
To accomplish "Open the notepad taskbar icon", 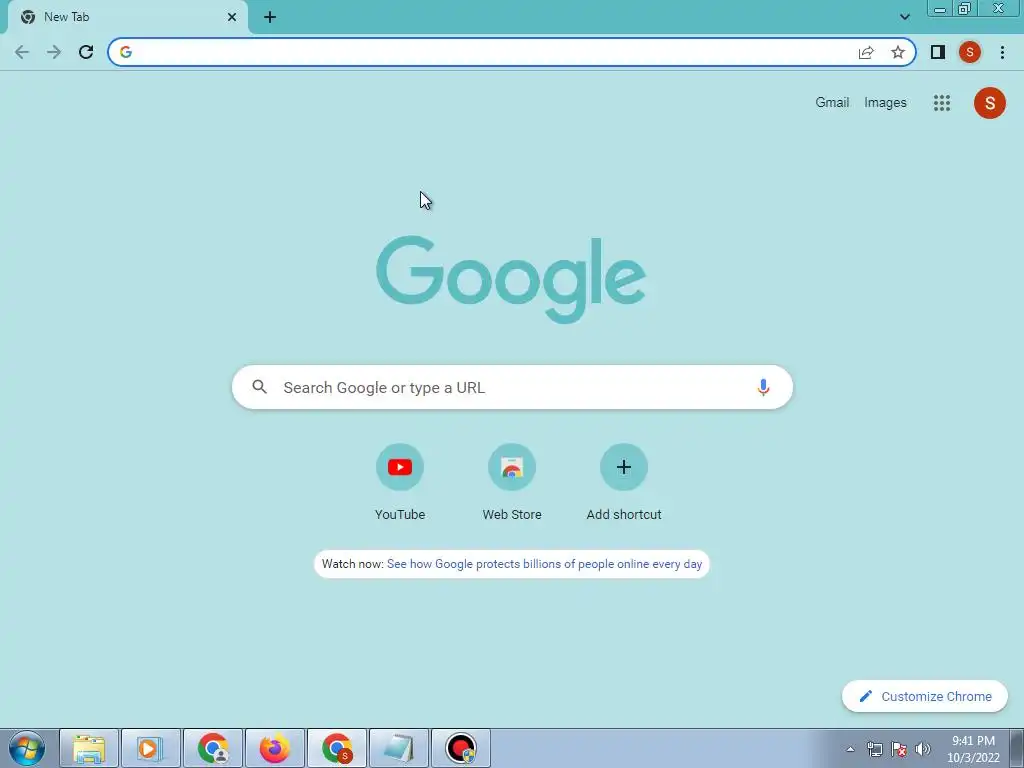I will pyautogui.click(x=398, y=748).
